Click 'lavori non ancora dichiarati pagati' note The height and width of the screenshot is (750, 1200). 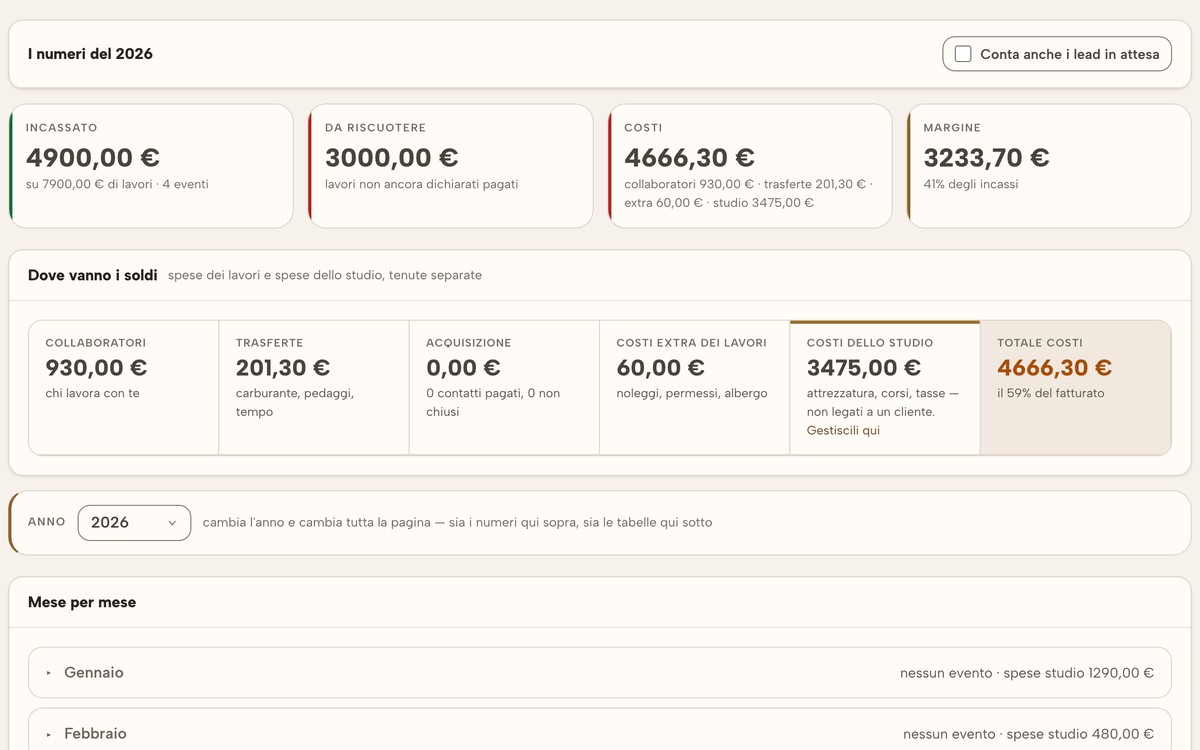[422, 184]
